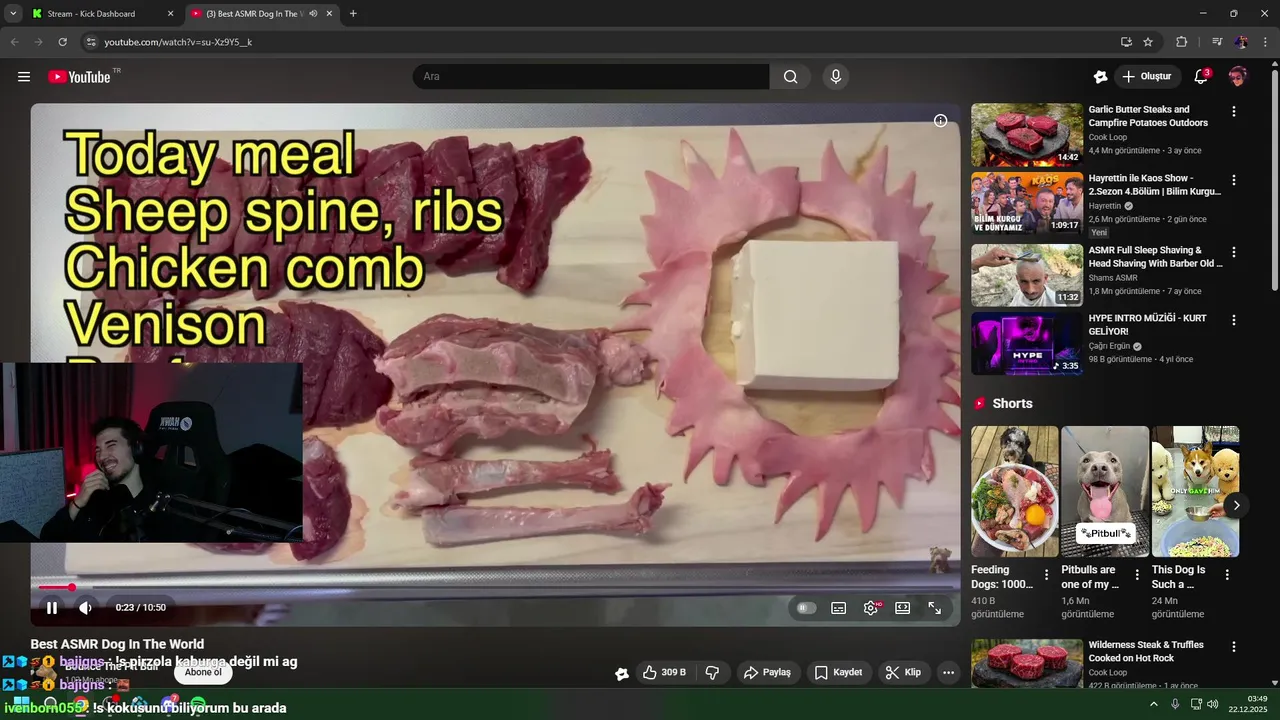Open Chrome three-dot menu
This screenshot has height=720, width=1280.
tap(1266, 42)
